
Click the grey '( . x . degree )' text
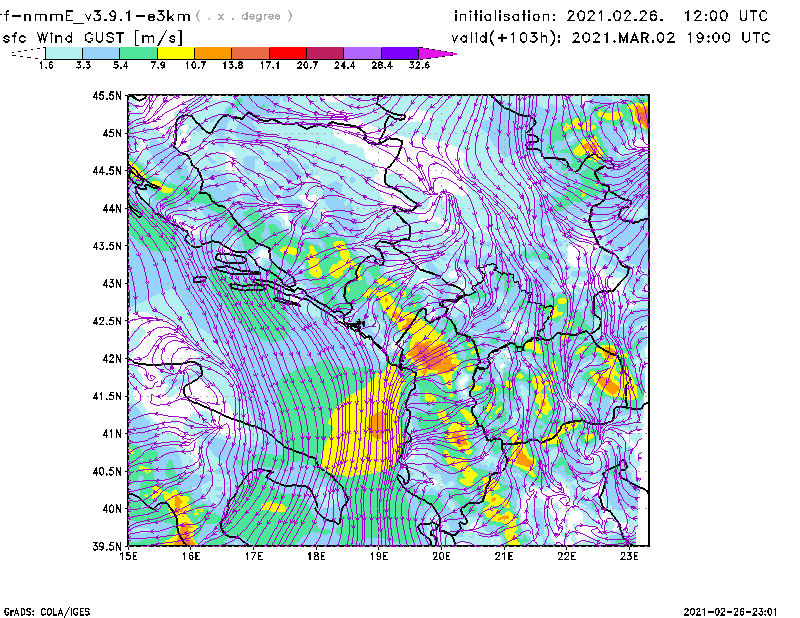click(244, 16)
